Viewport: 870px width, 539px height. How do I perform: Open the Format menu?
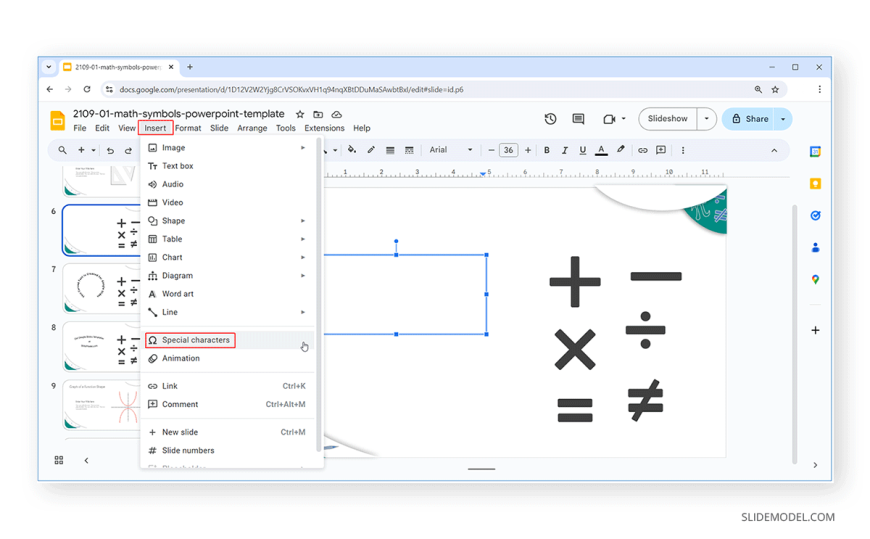(x=188, y=128)
